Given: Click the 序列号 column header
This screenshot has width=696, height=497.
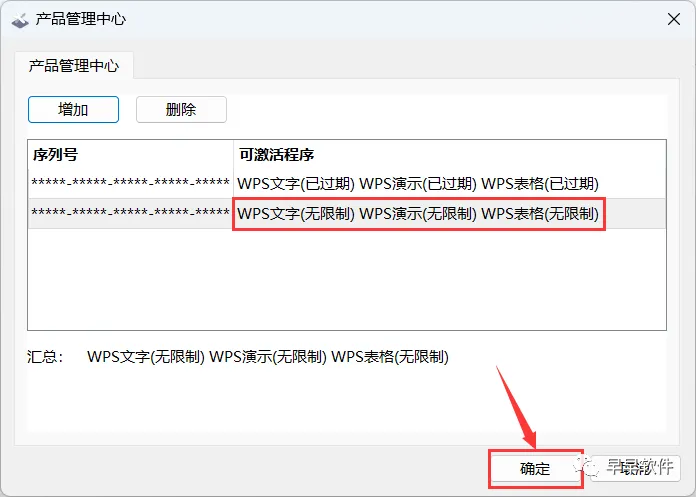Looking at the screenshot, I should 130,154.
